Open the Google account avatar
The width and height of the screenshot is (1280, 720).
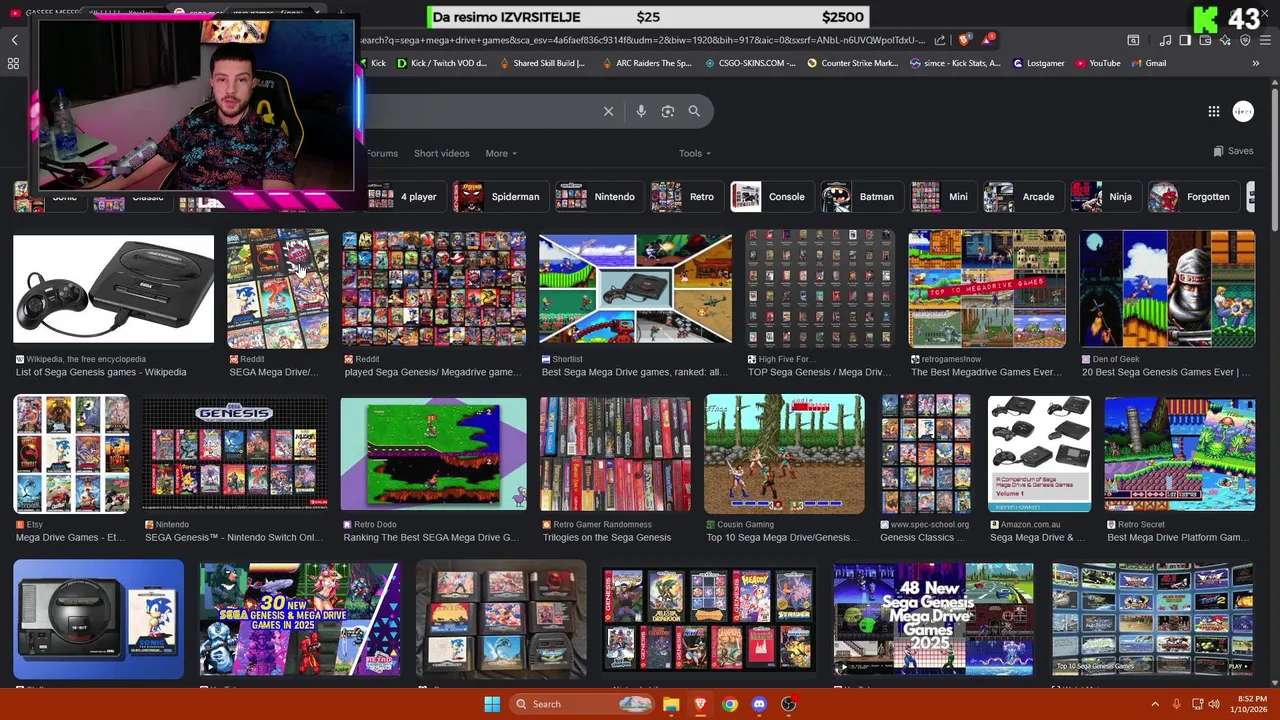pos(1243,111)
